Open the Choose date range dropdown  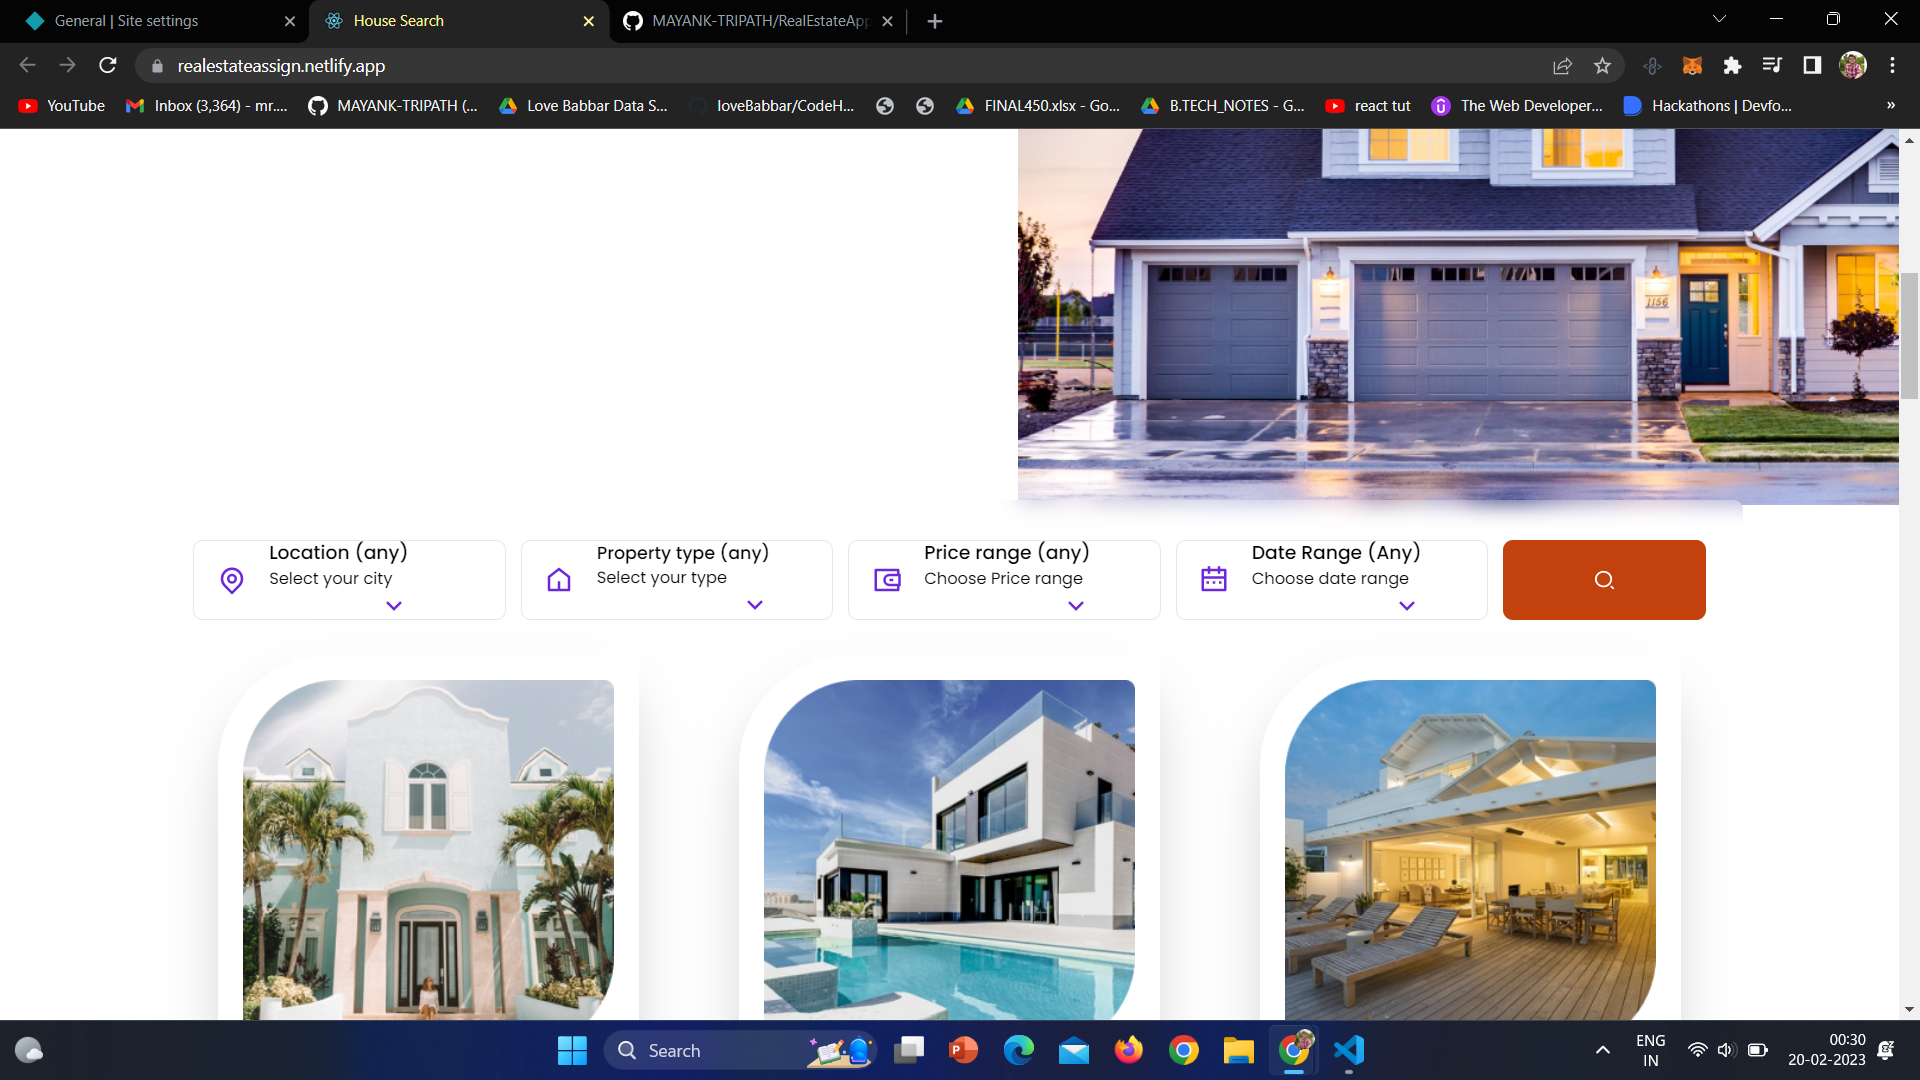[1407, 606]
